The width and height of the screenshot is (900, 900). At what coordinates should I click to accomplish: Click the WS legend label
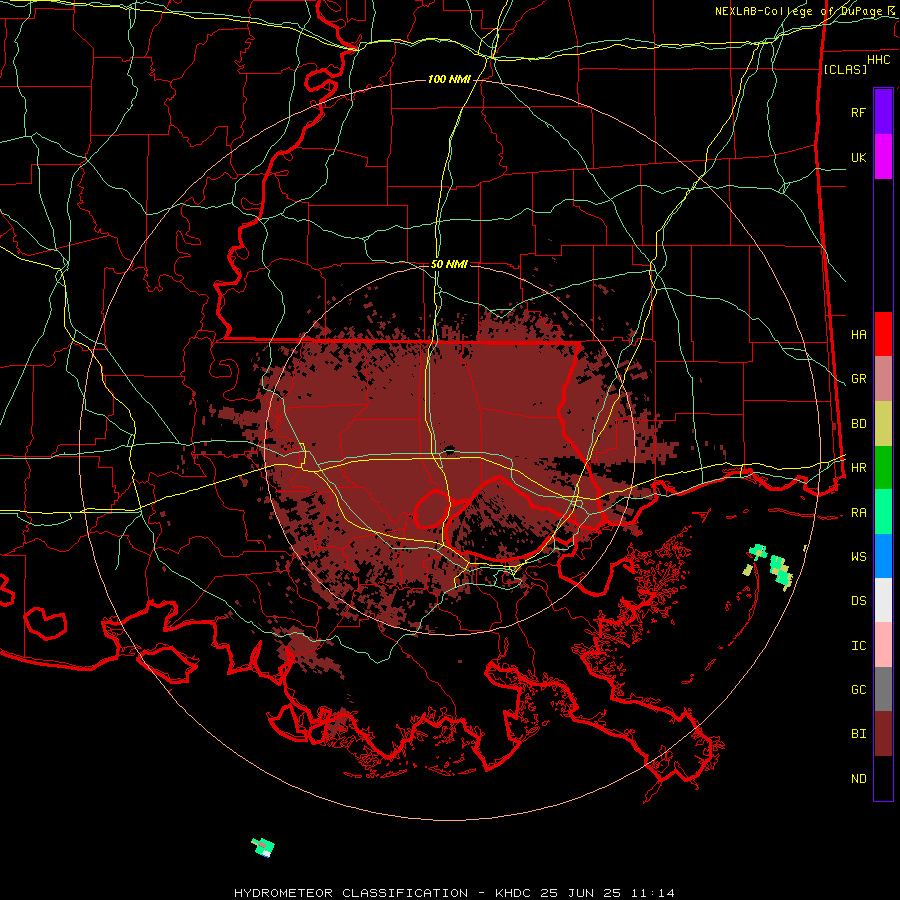pos(858,557)
